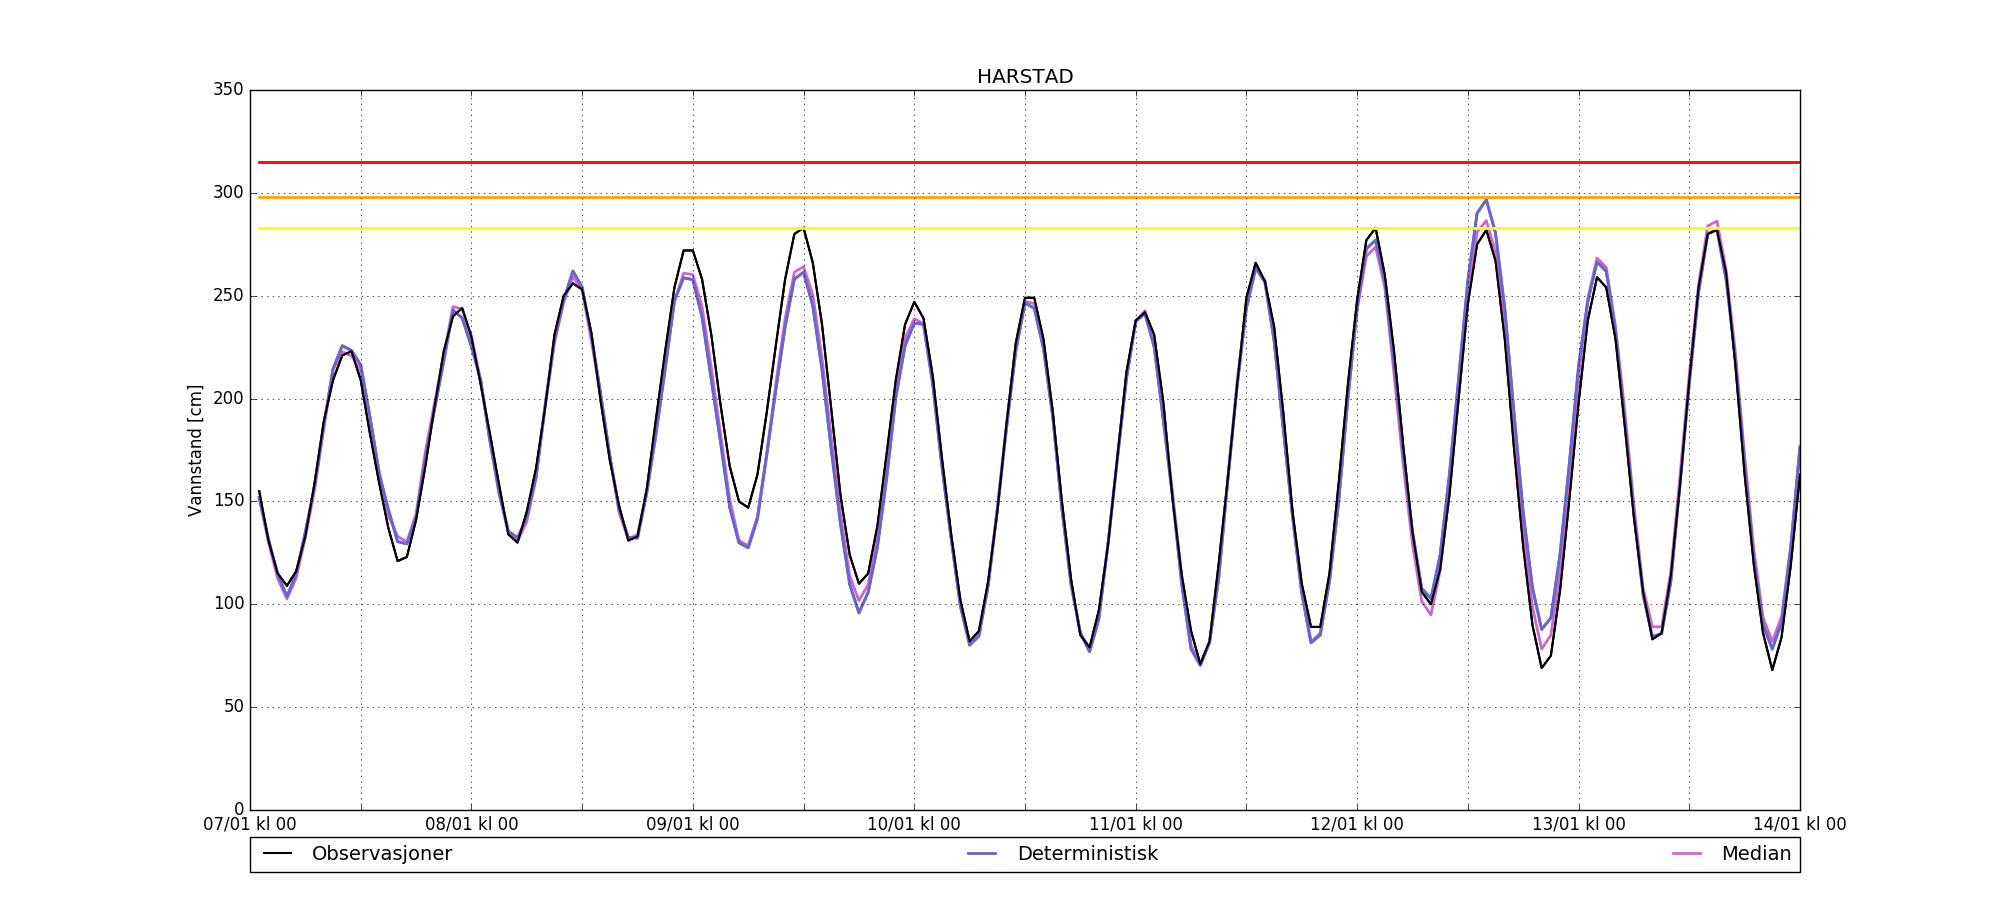The height and width of the screenshot is (900, 2000).
Task: Select the 14/01 kl 00 axis label
Action: point(1799,825)
